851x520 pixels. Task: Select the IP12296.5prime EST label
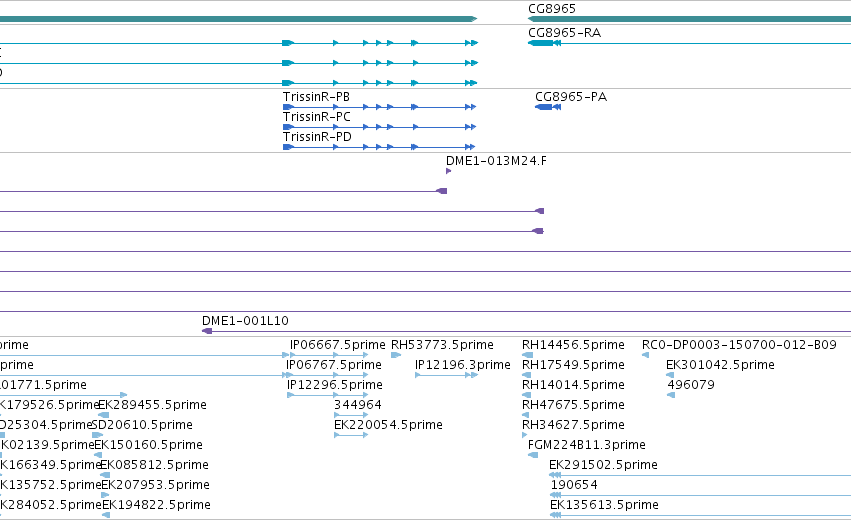tap(335, 385)
